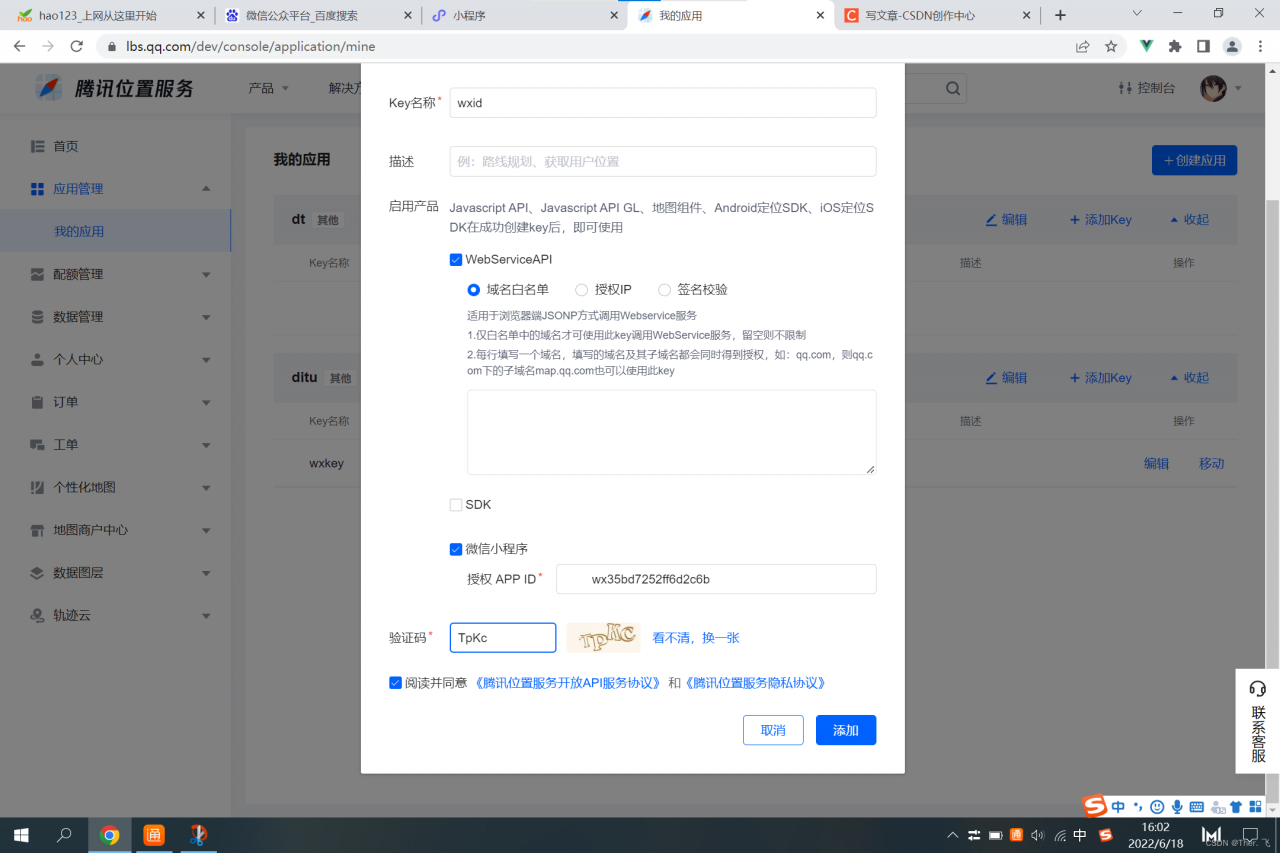The height and width of the screenshot is (853, 1280).
Task: Uncheck the WebServiceAPI checkbox
Action: 456,259
